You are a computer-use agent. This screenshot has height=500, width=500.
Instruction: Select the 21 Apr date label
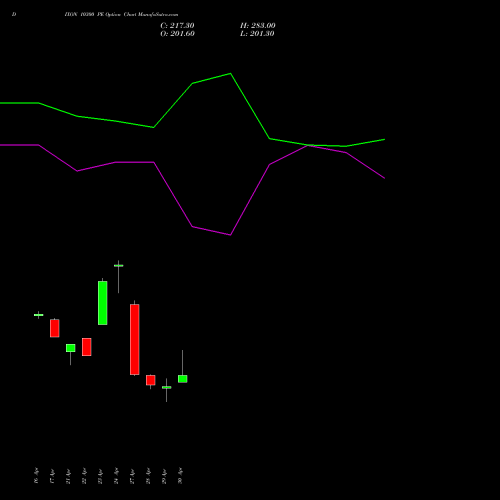pos(68,476)
